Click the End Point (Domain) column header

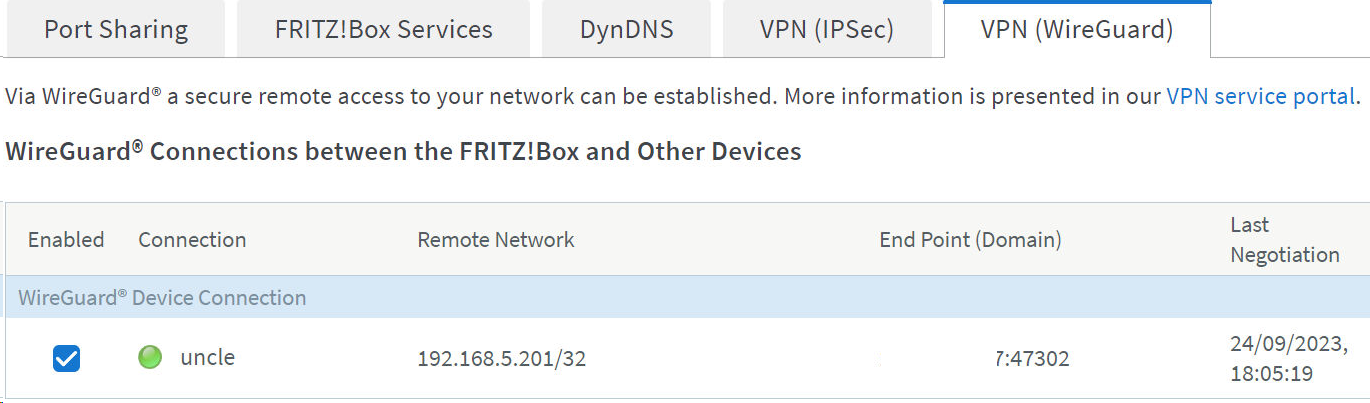click(970, 240)
